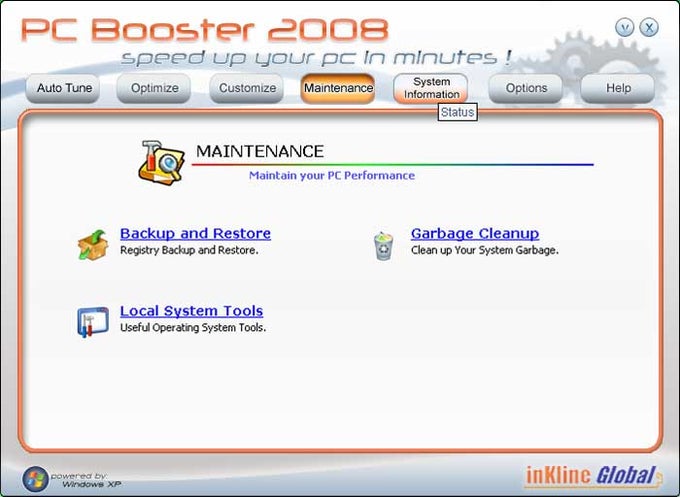Click the 'Useful Operating System Tools.' text
The height and width of the screenshot is (497, 680).
193,327
